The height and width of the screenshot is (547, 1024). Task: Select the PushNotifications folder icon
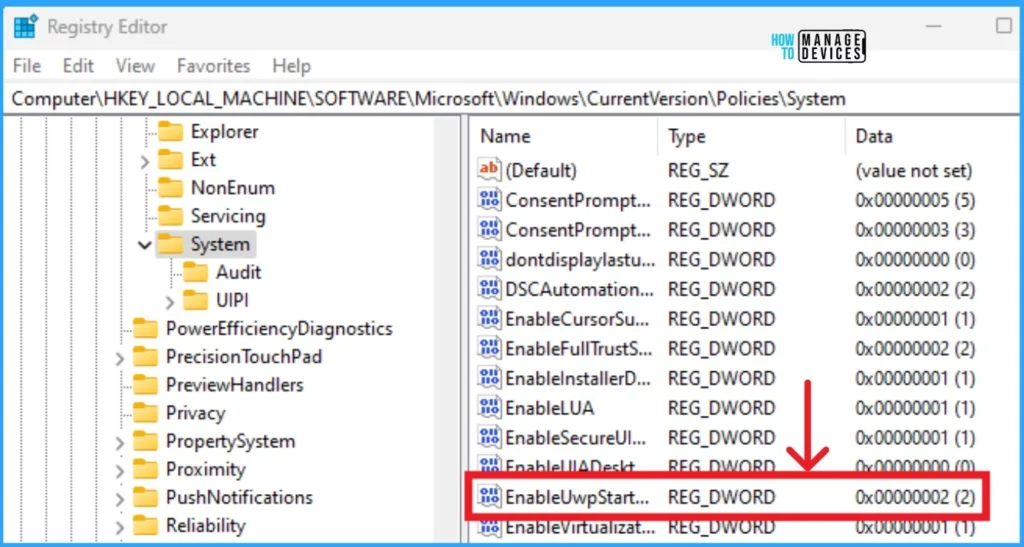(145, 497)
